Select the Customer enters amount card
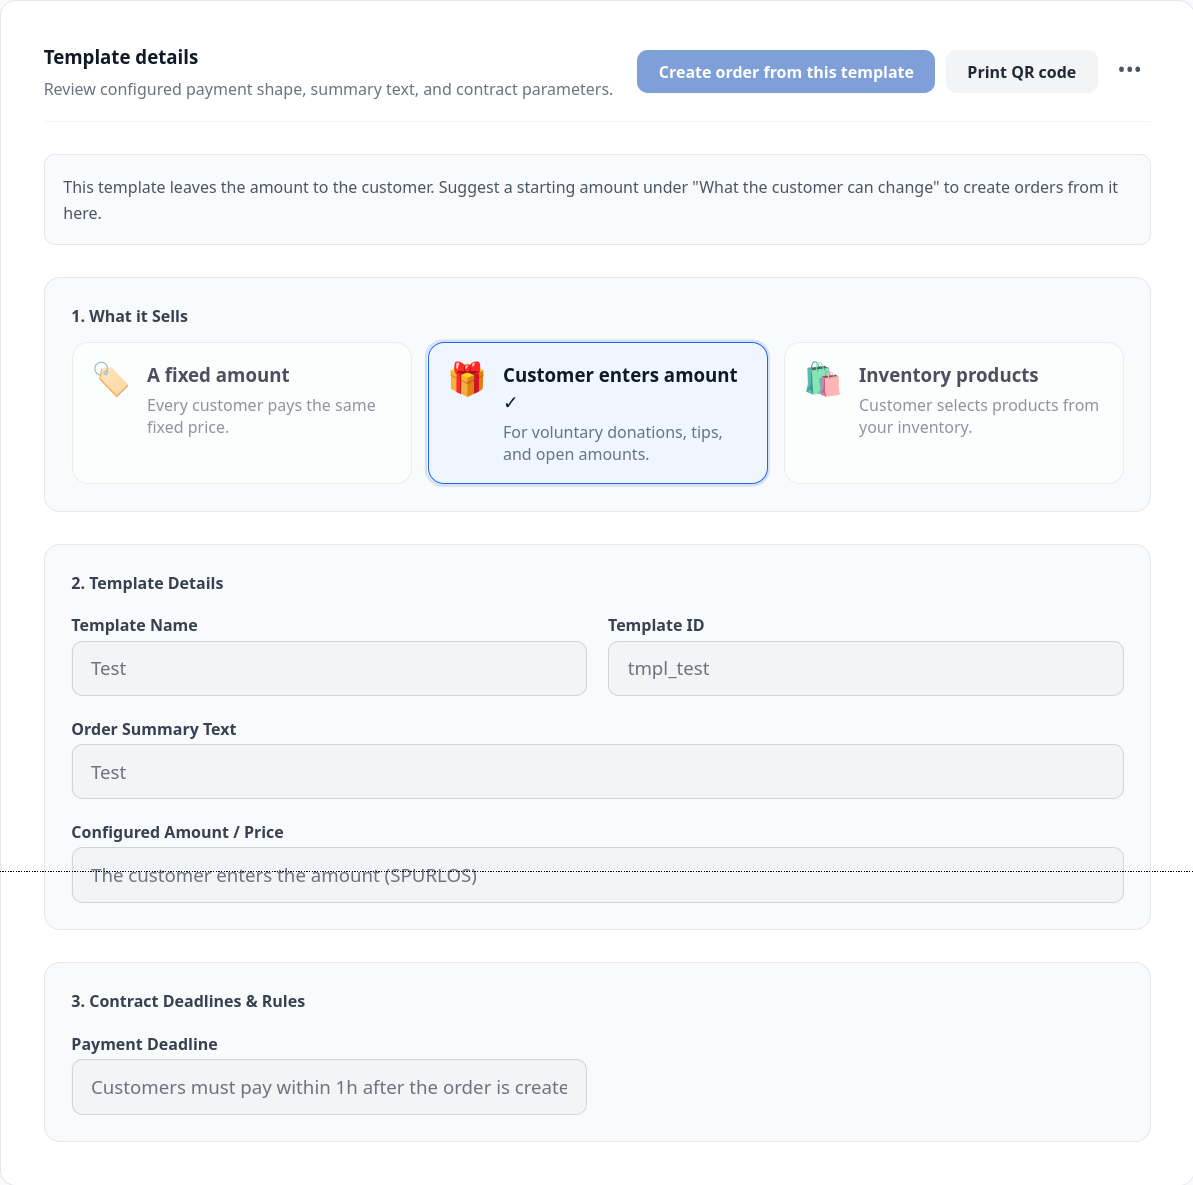Viewport: 1193px width, 1185px height. coord(597,413)
